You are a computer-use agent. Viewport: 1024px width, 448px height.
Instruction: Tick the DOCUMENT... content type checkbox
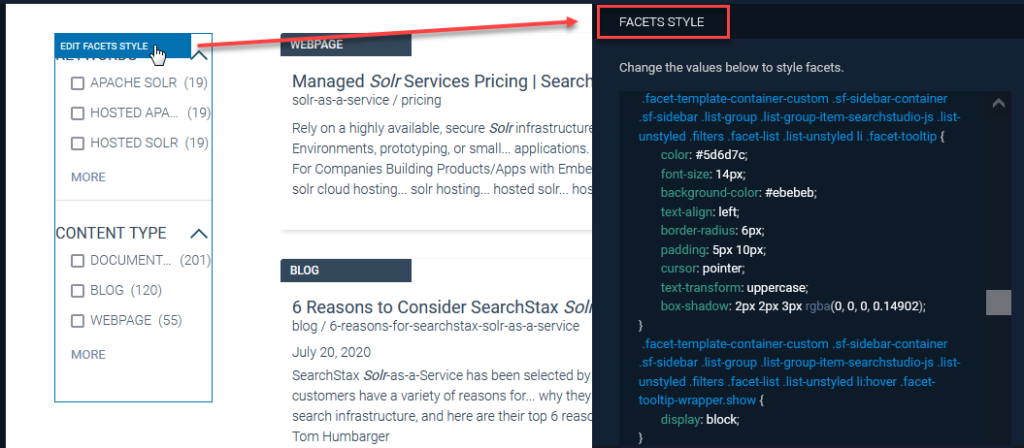pos(78,261)
